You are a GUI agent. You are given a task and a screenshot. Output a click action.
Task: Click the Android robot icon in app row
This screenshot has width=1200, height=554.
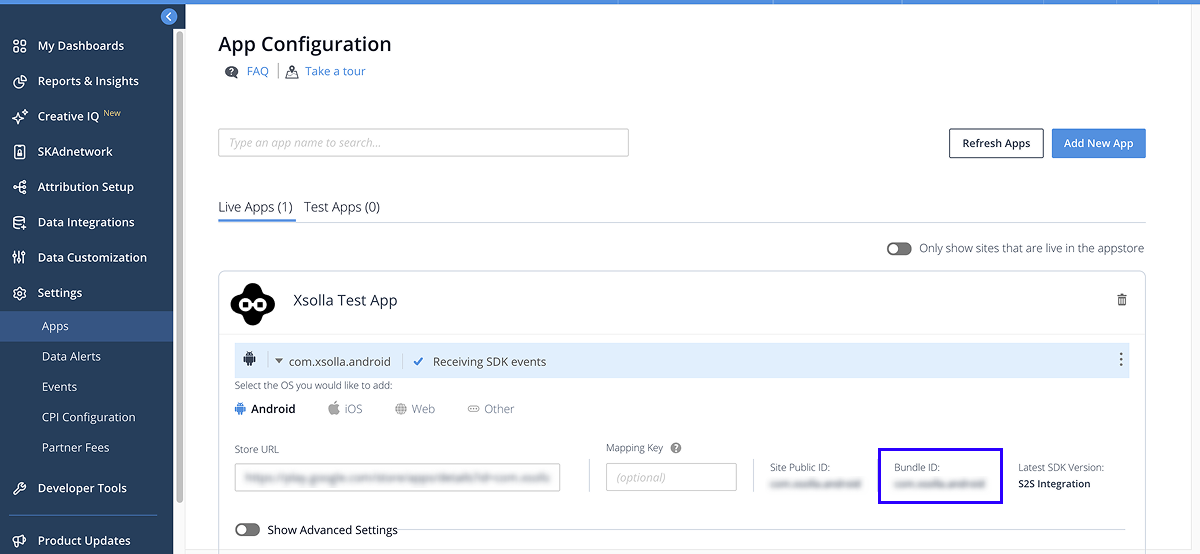(250, 360)
